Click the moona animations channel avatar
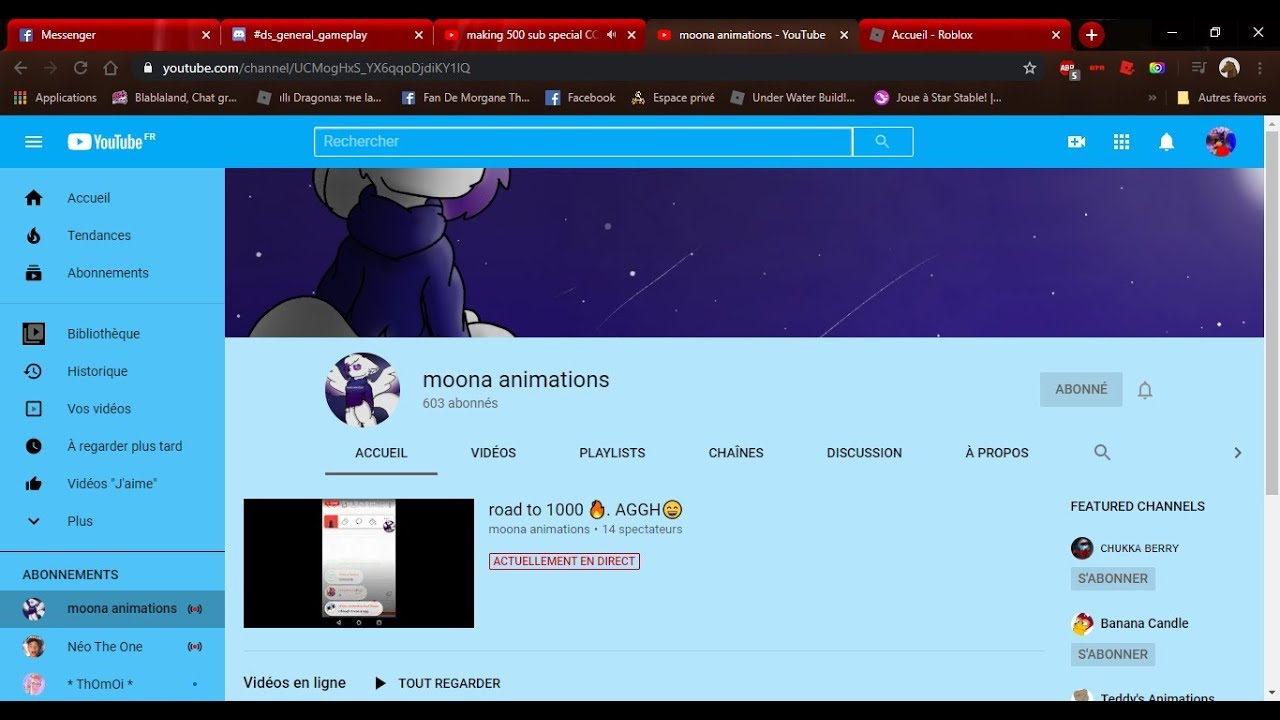This screenshot has width=1280, height=720. coord(363,390)
